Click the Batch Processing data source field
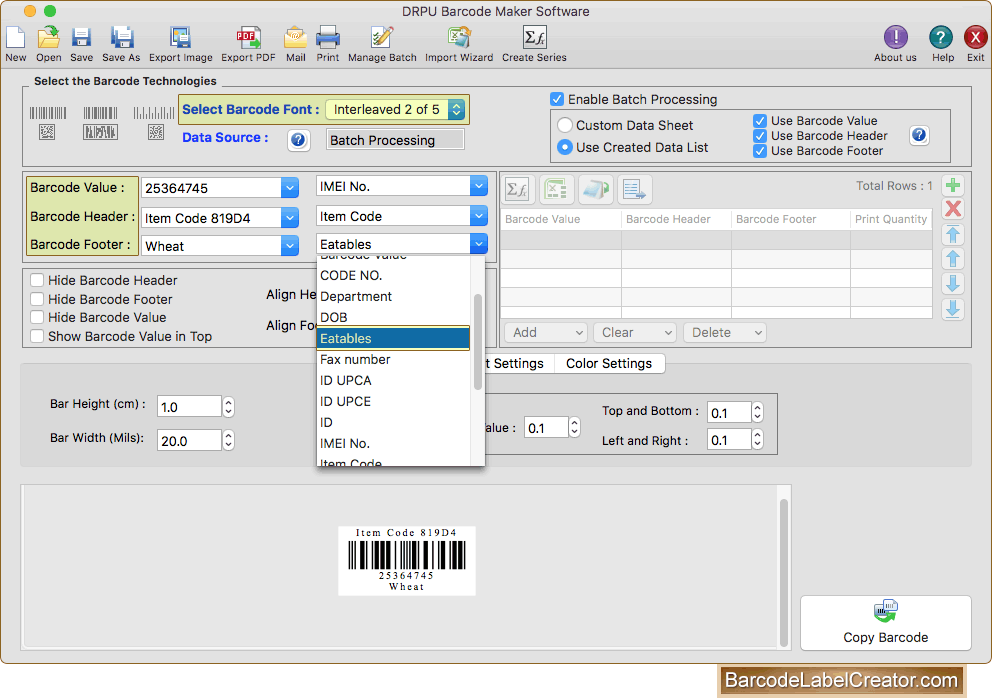 (x=395, y=140)
